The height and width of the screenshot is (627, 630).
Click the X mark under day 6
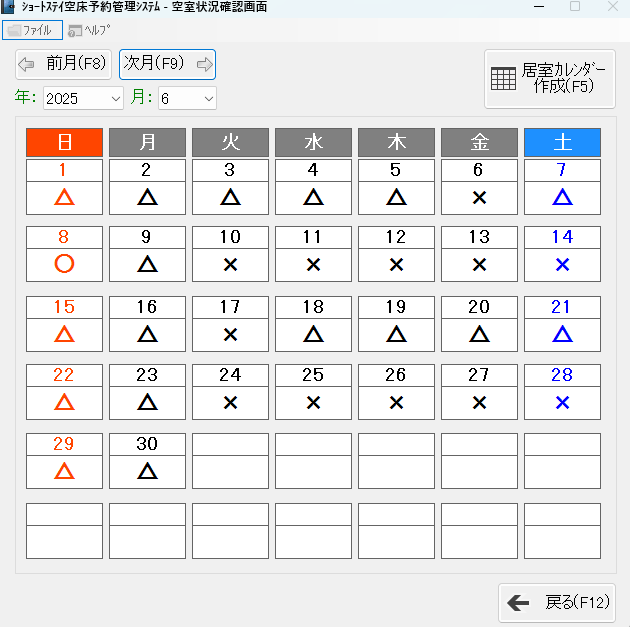click(479, 198)
